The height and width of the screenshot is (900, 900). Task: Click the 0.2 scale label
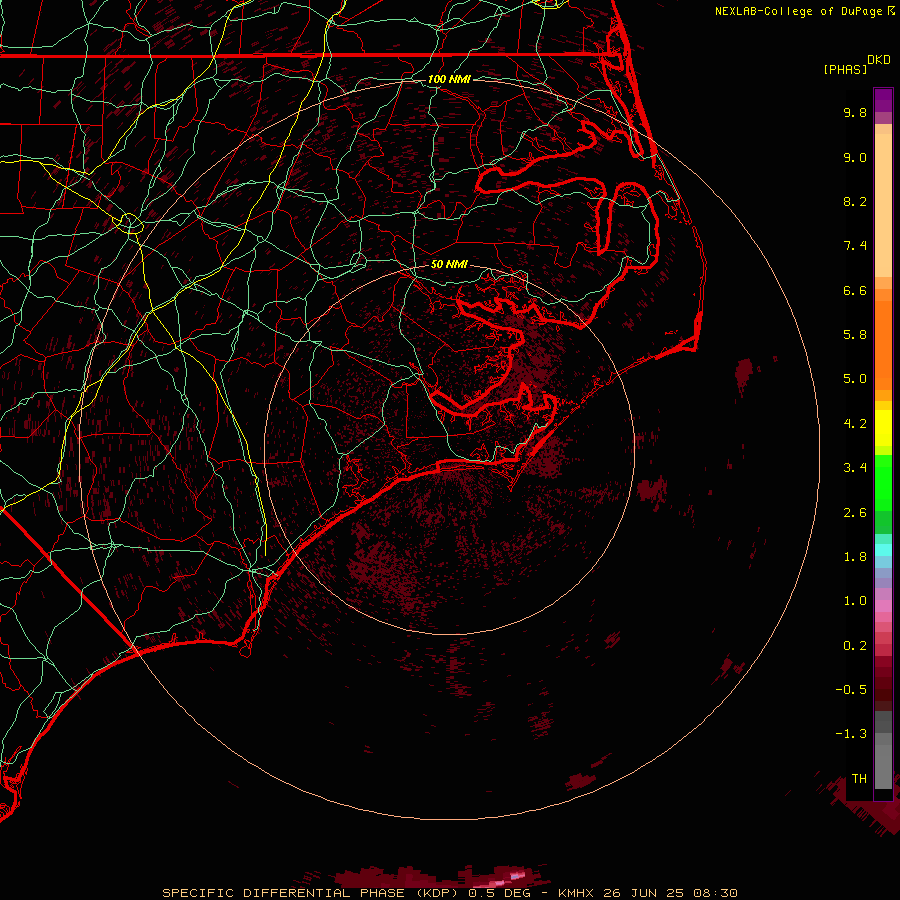855,646
